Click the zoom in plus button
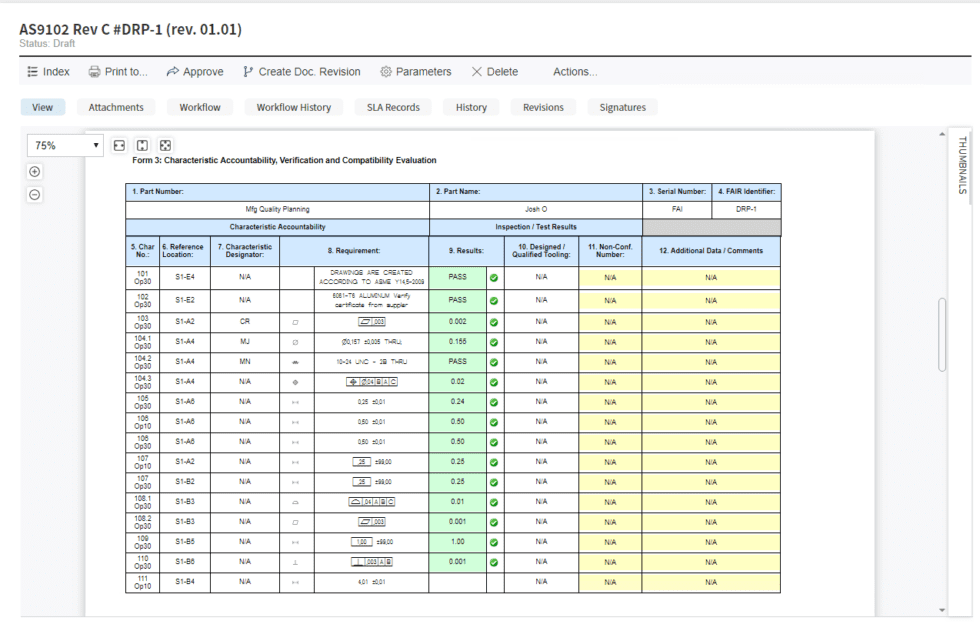980x631 pixels. 34,171
